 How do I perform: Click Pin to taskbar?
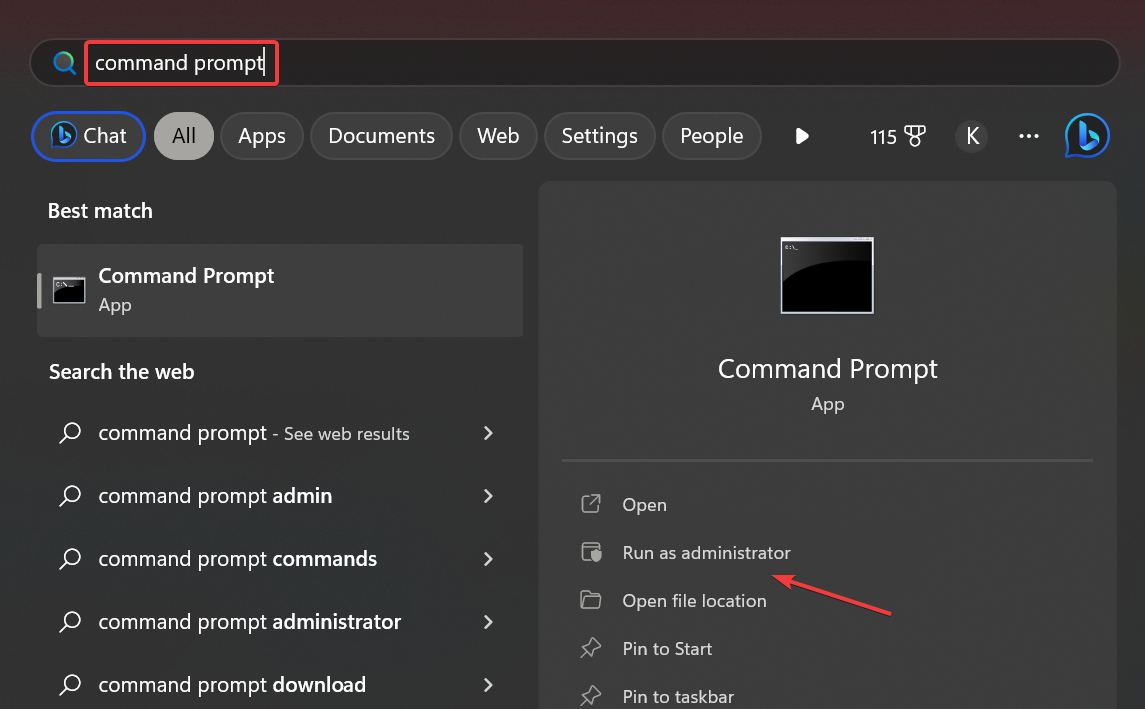point(678,697)
